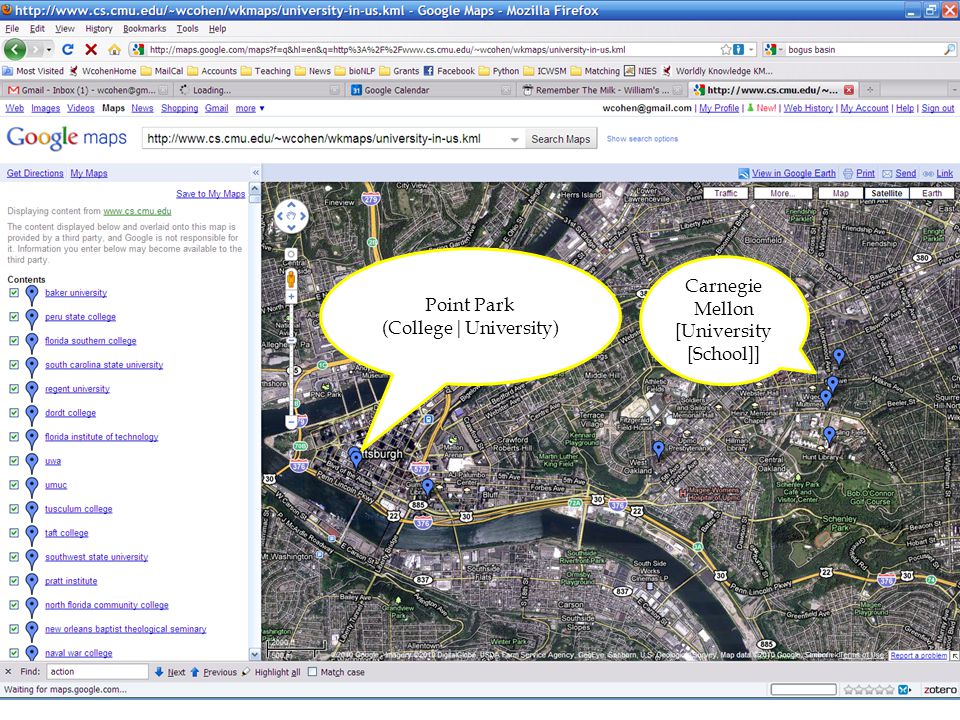Zoom in with the map plus button
960x720 pixels.
(x=291, y=297)
